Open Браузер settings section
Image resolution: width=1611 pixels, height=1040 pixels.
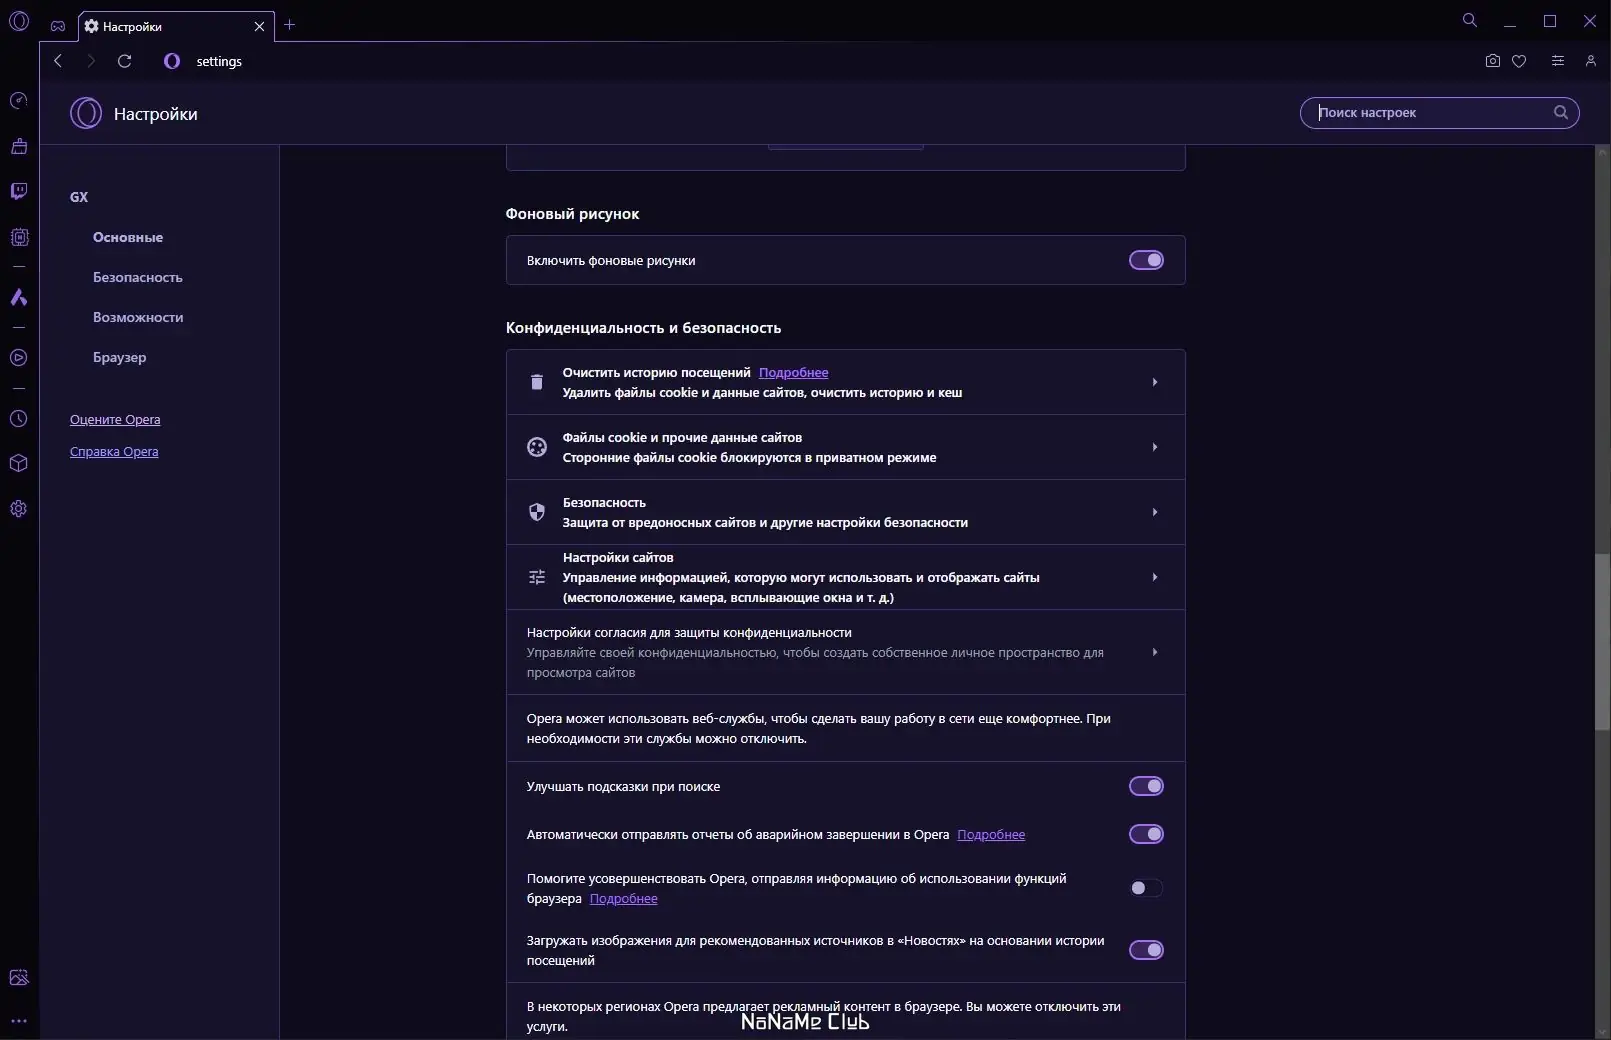click(120, 357)
